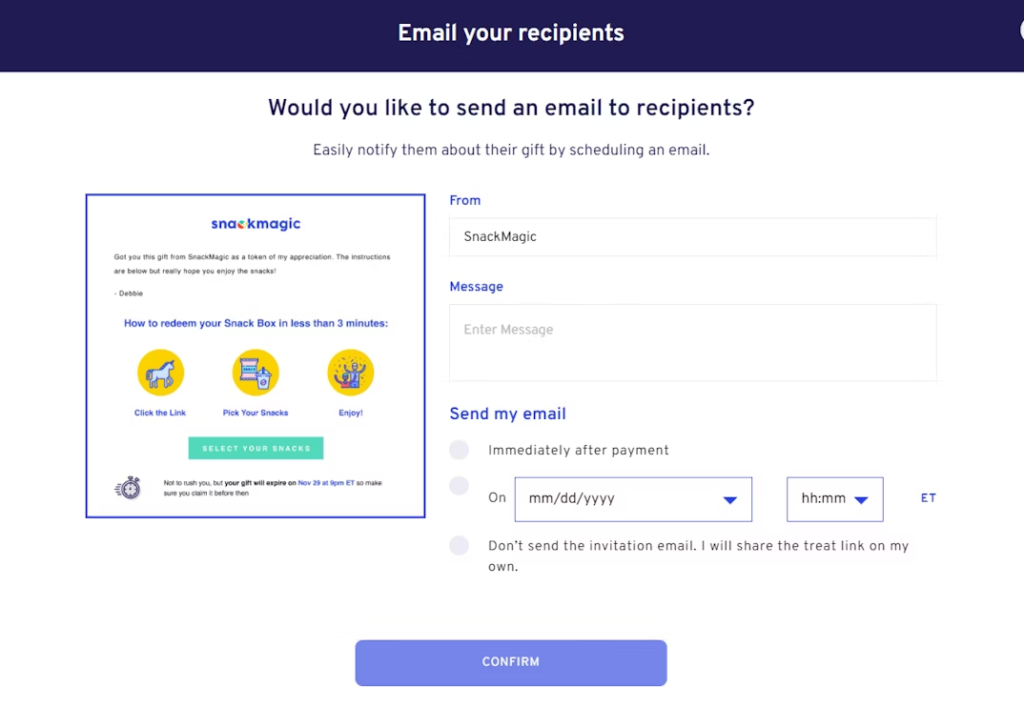The height and width of the screenshot is (707, 1024).
Task: Click the unicorn 'Click the Link' icon
Action: [160, 370]
